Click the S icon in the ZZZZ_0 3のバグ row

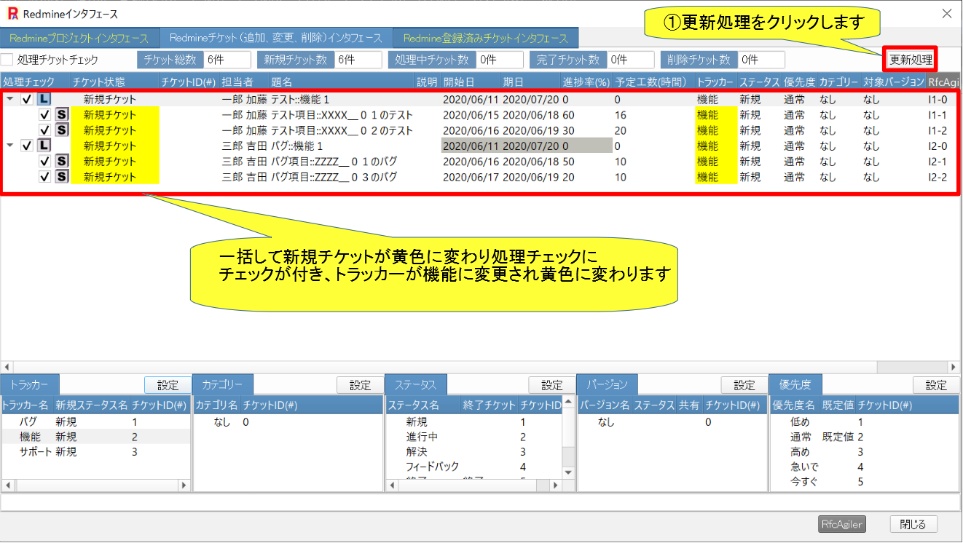61,177
